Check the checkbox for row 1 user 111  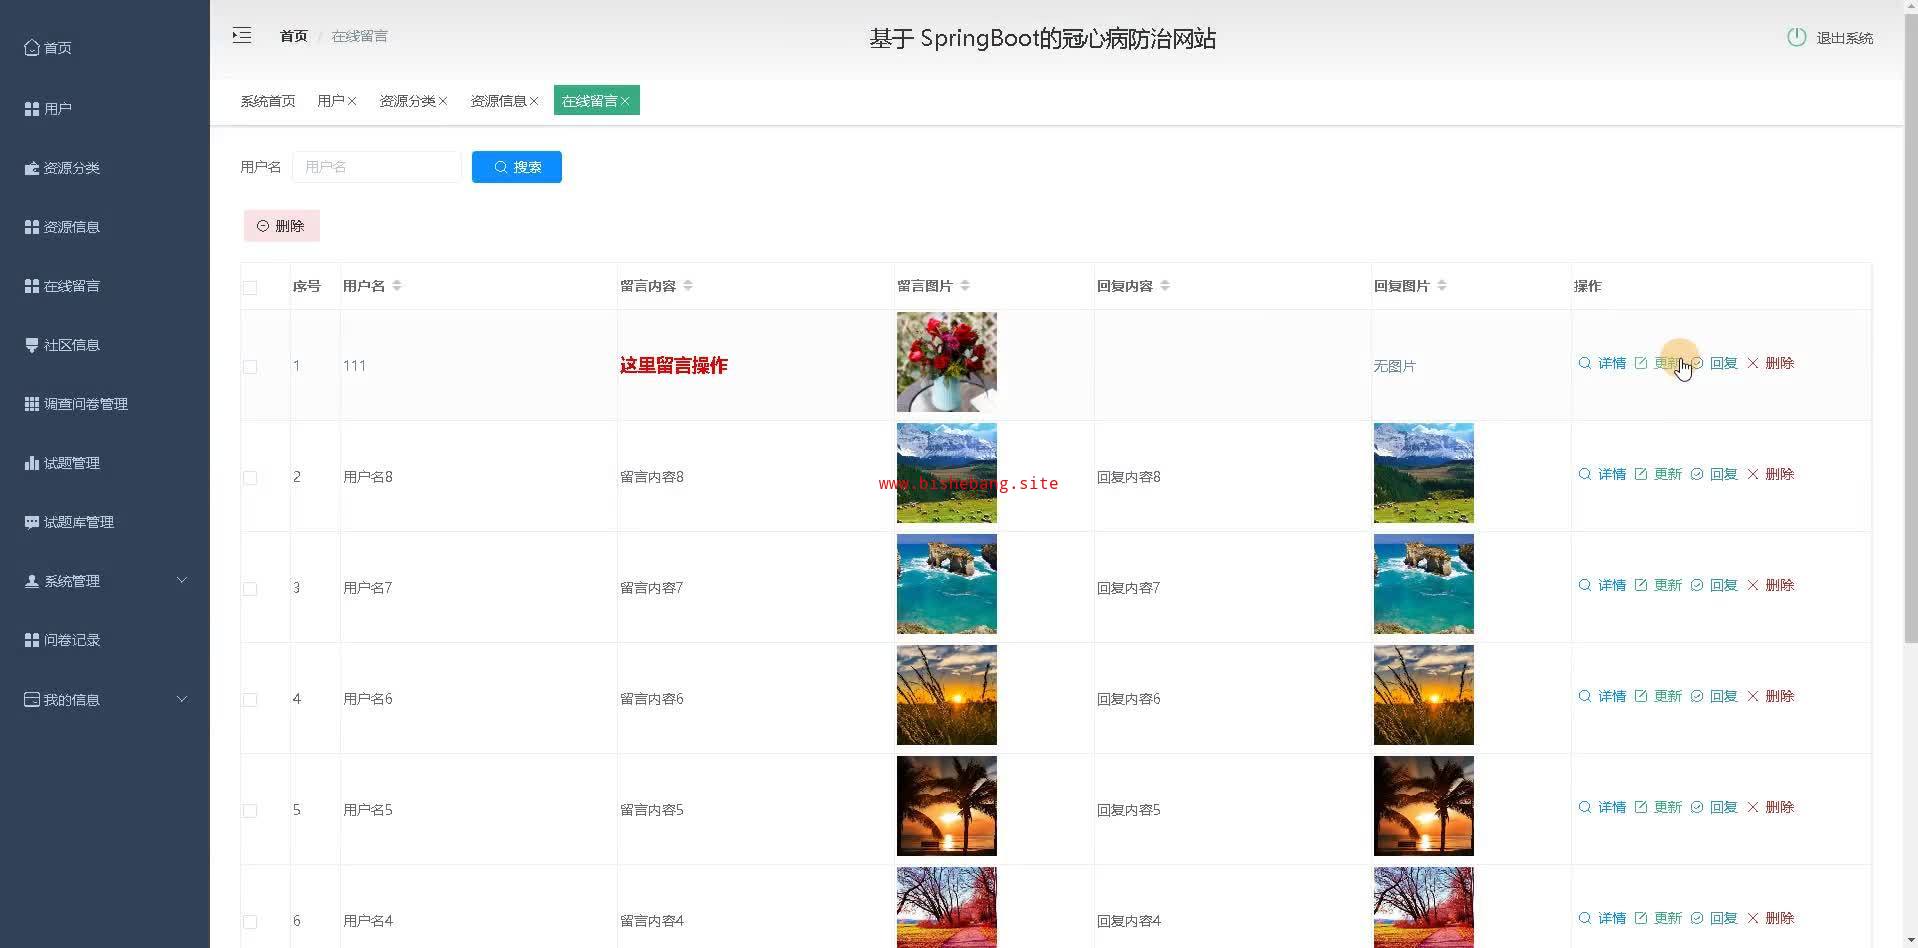pos(250,367)
